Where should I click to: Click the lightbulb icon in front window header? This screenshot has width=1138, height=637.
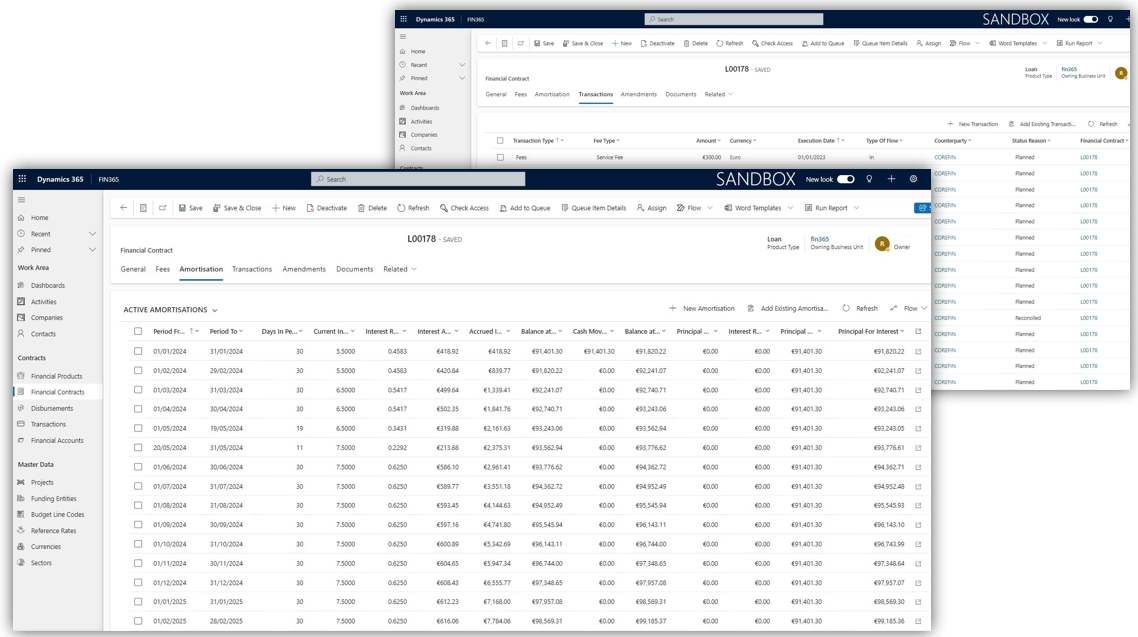tap(869, 179)
